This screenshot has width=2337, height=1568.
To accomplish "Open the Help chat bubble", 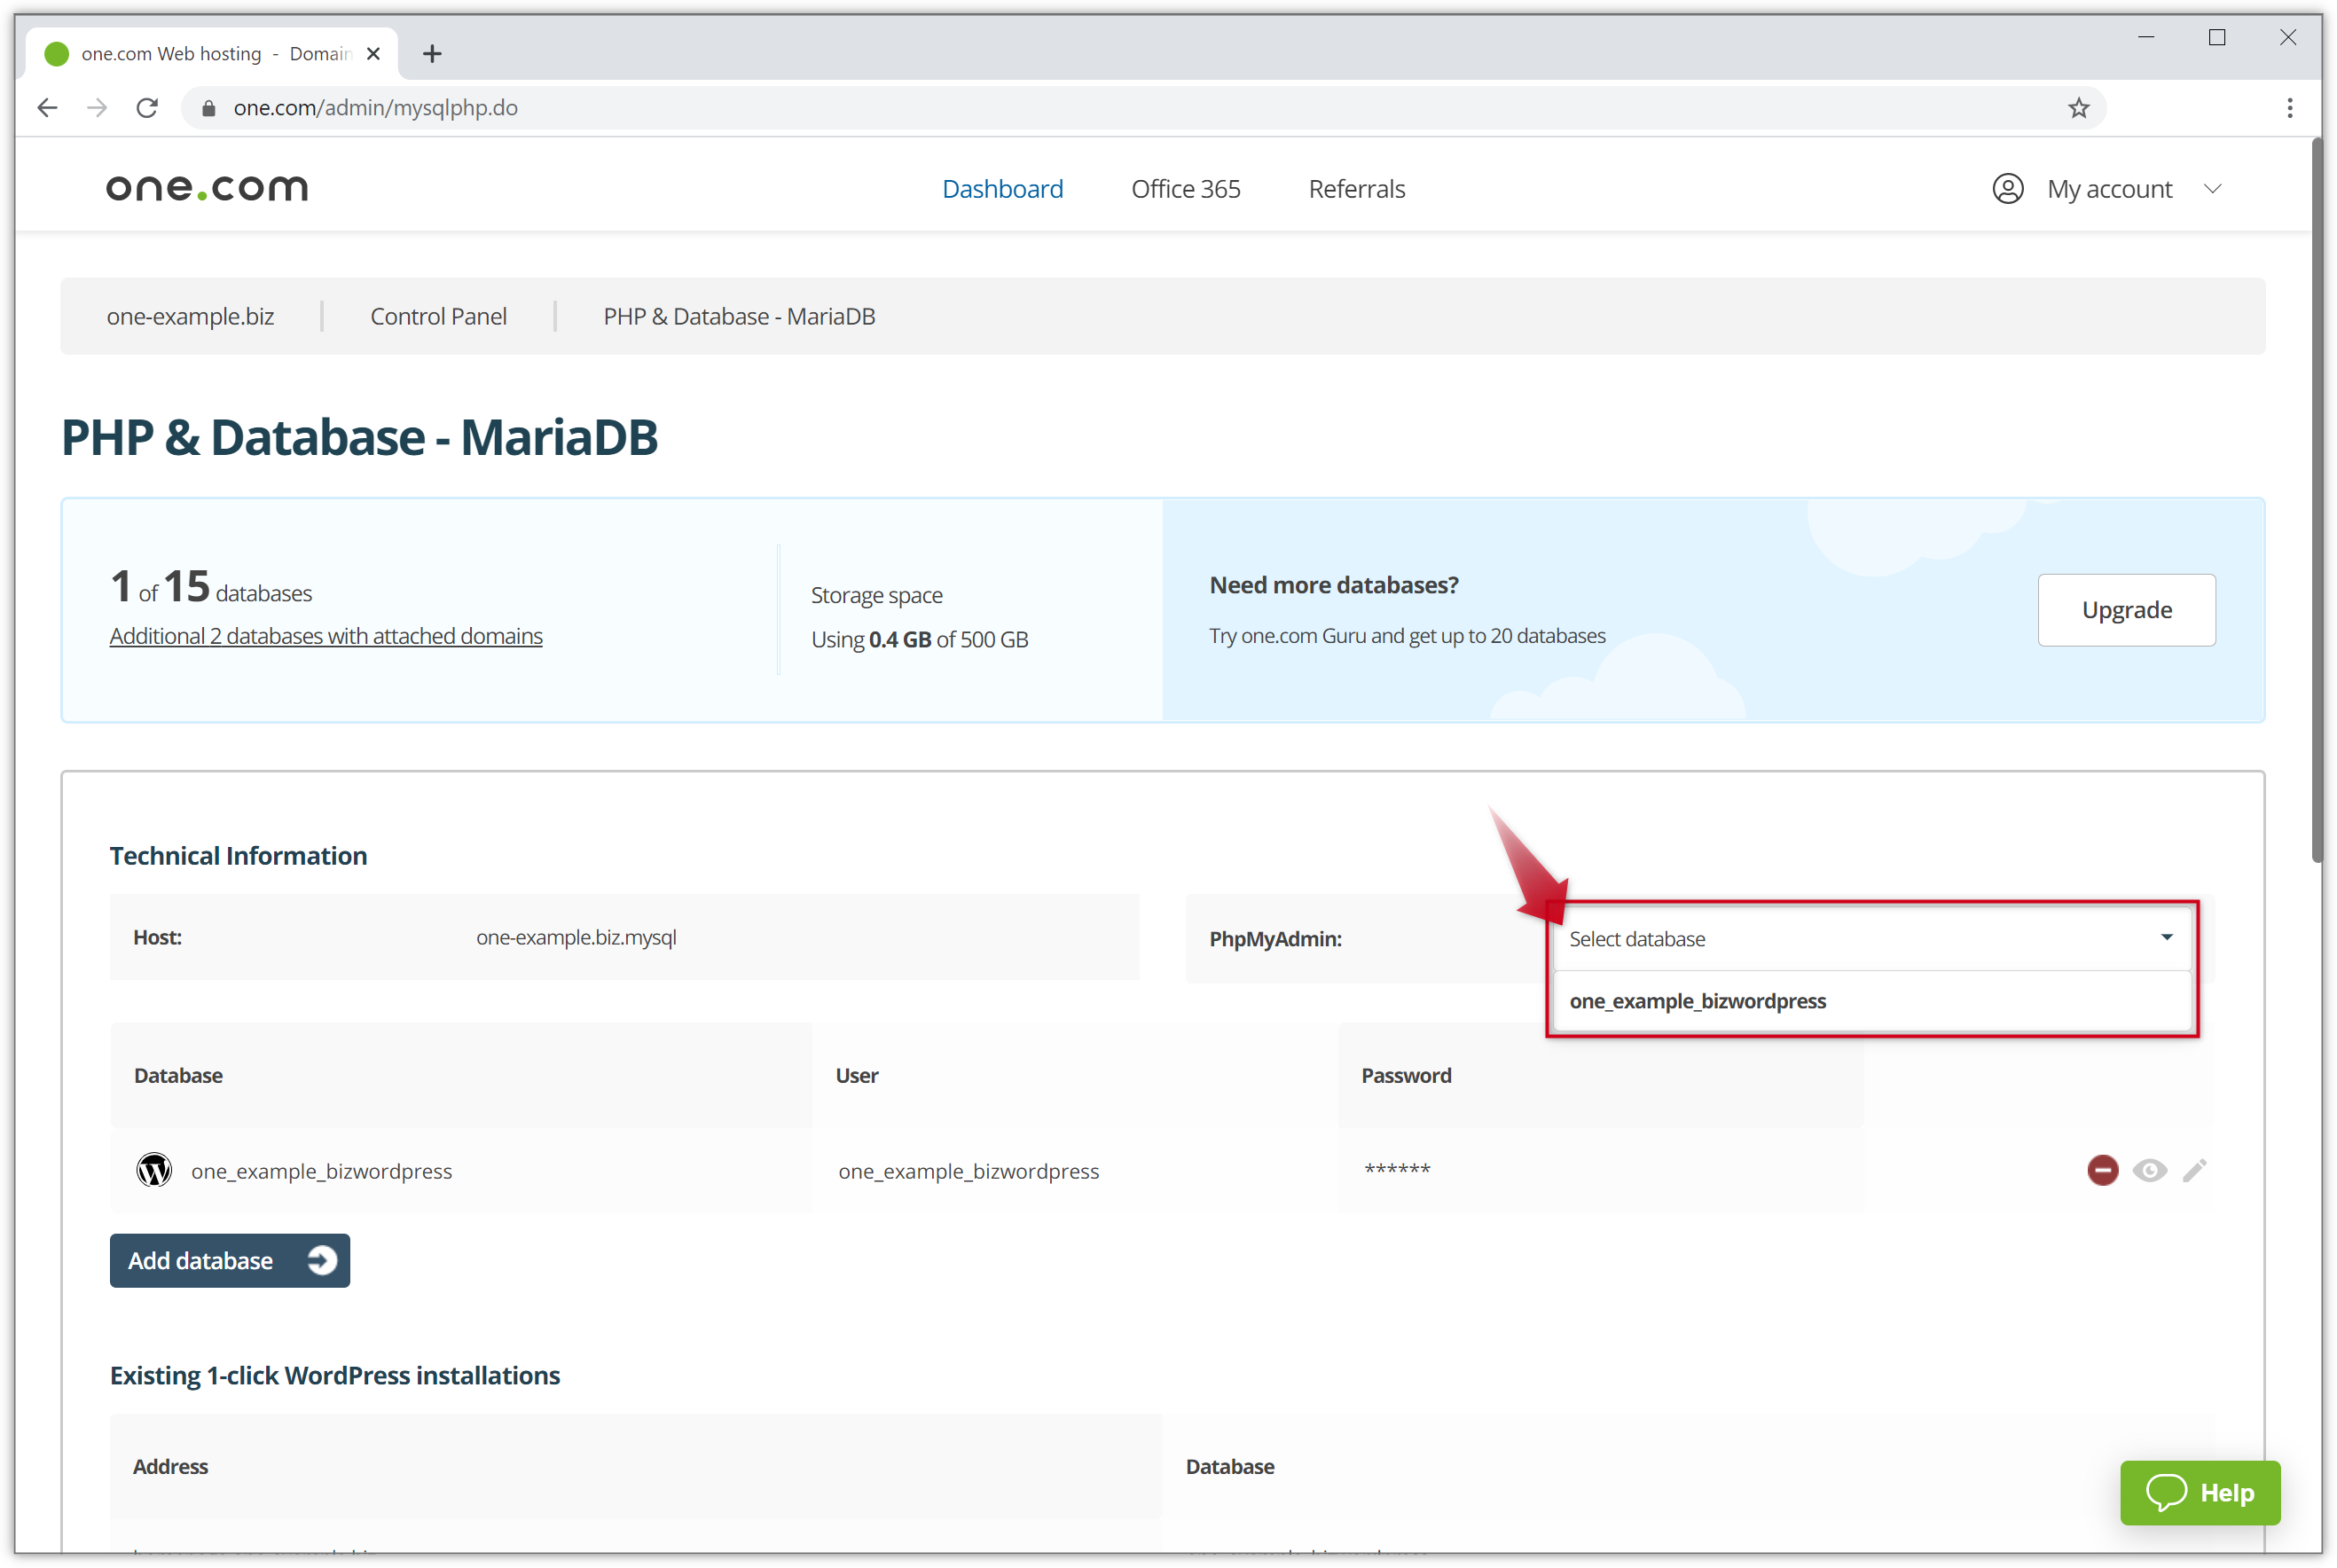I will coord(2200,1493).
